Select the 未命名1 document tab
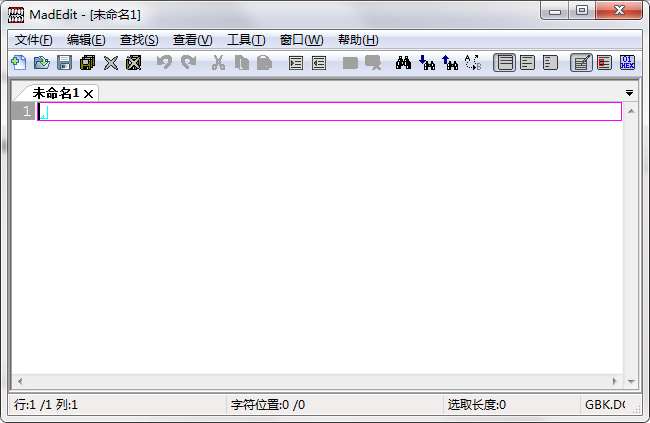This screenshot has height=423, width=650. (x=56, y=93)
